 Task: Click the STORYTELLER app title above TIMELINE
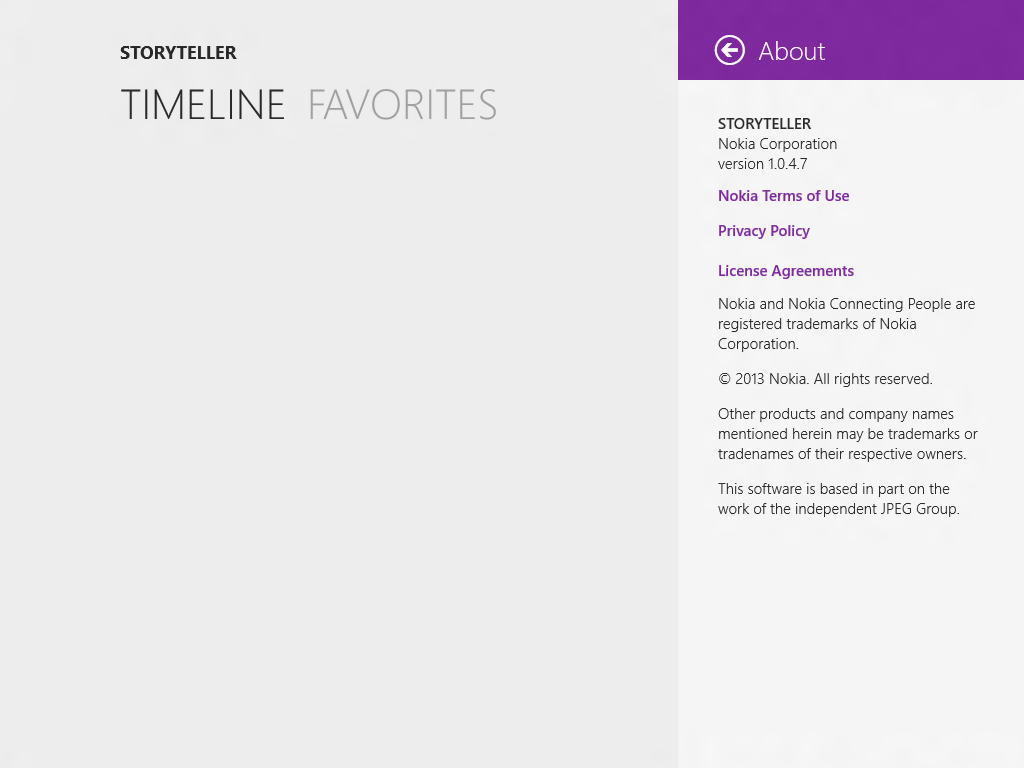[178, 53]
